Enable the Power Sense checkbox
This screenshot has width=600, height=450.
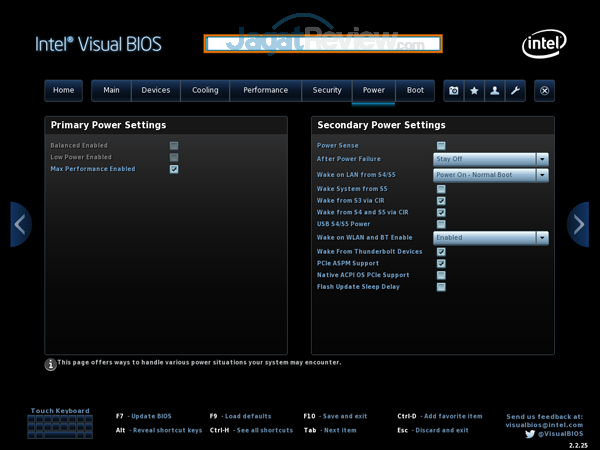tap(441, 146)
